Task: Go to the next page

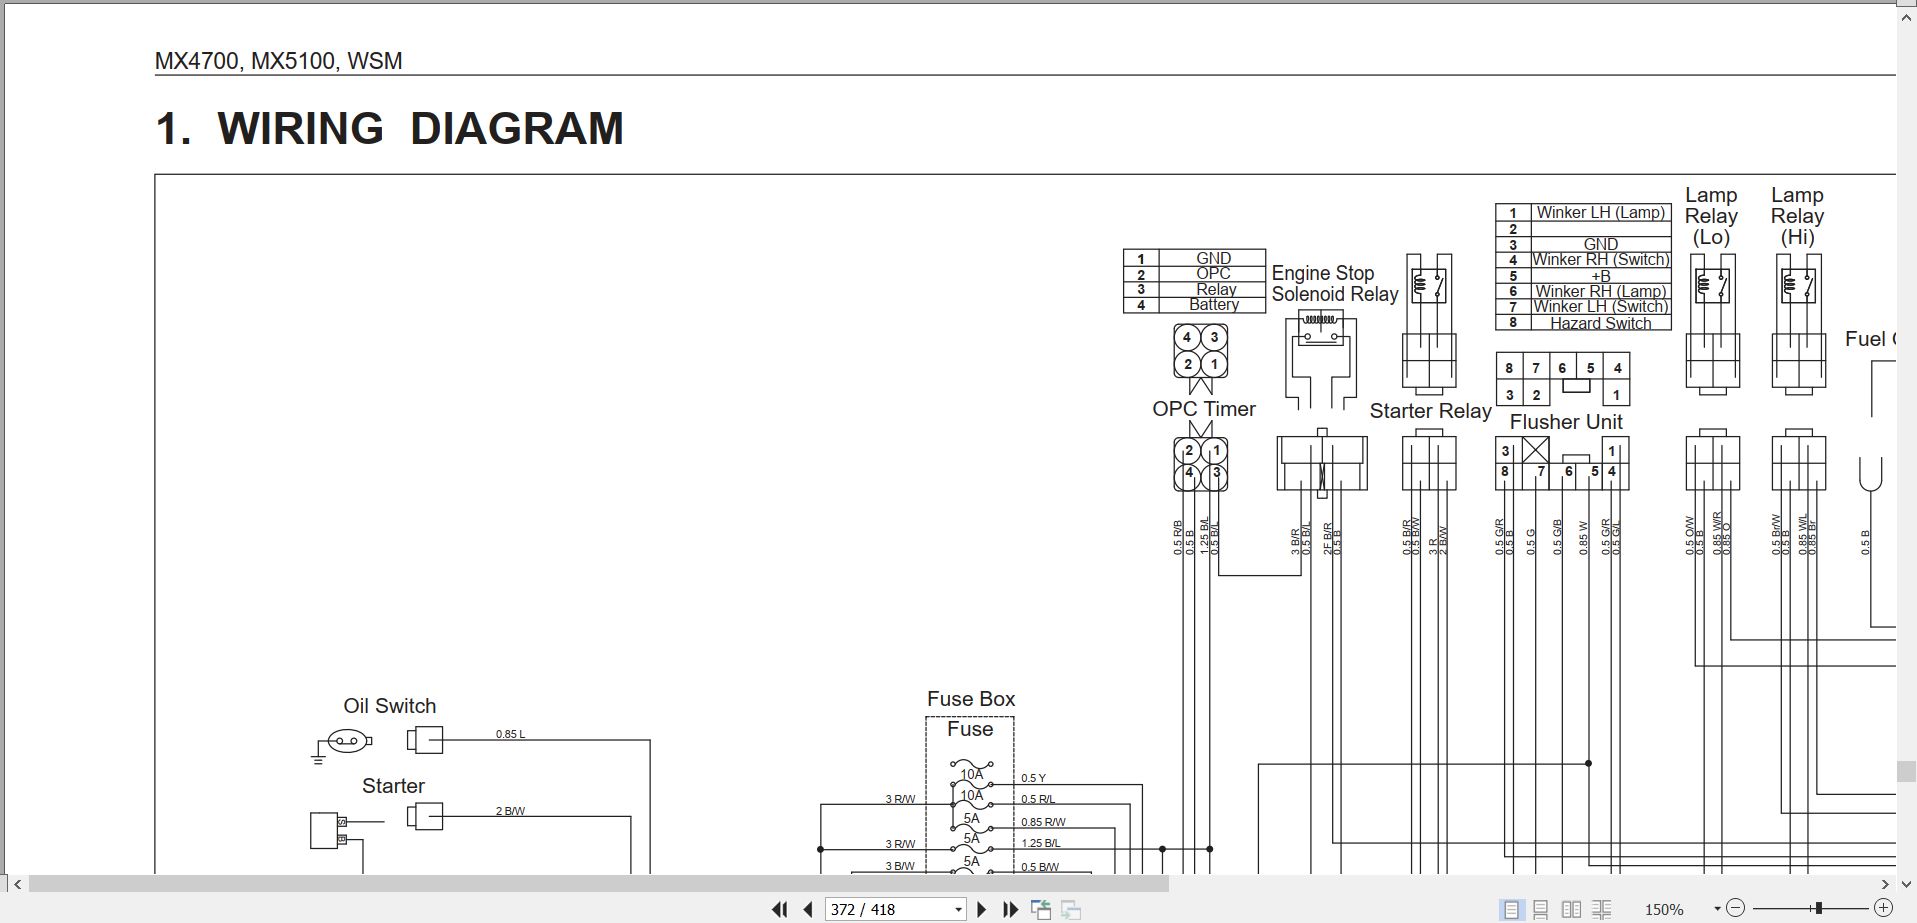Action: [981, 909]
